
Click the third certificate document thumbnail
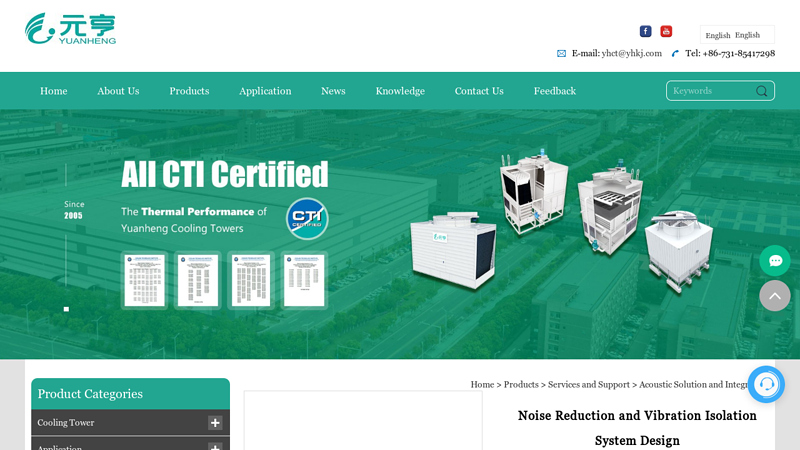point(251,280)
